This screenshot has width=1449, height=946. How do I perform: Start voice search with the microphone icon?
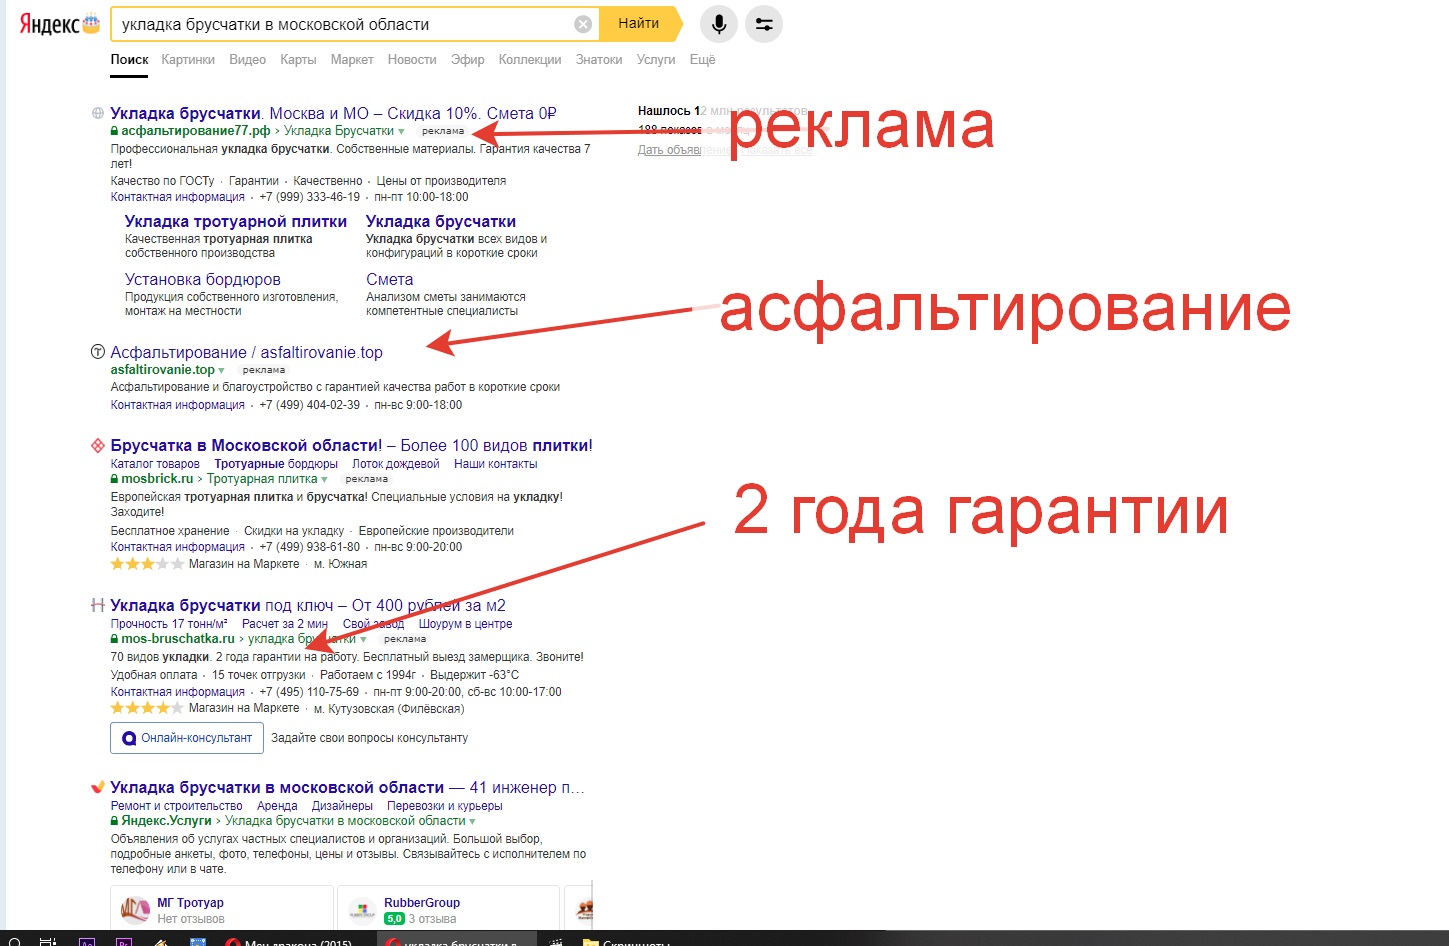point(719,24)
